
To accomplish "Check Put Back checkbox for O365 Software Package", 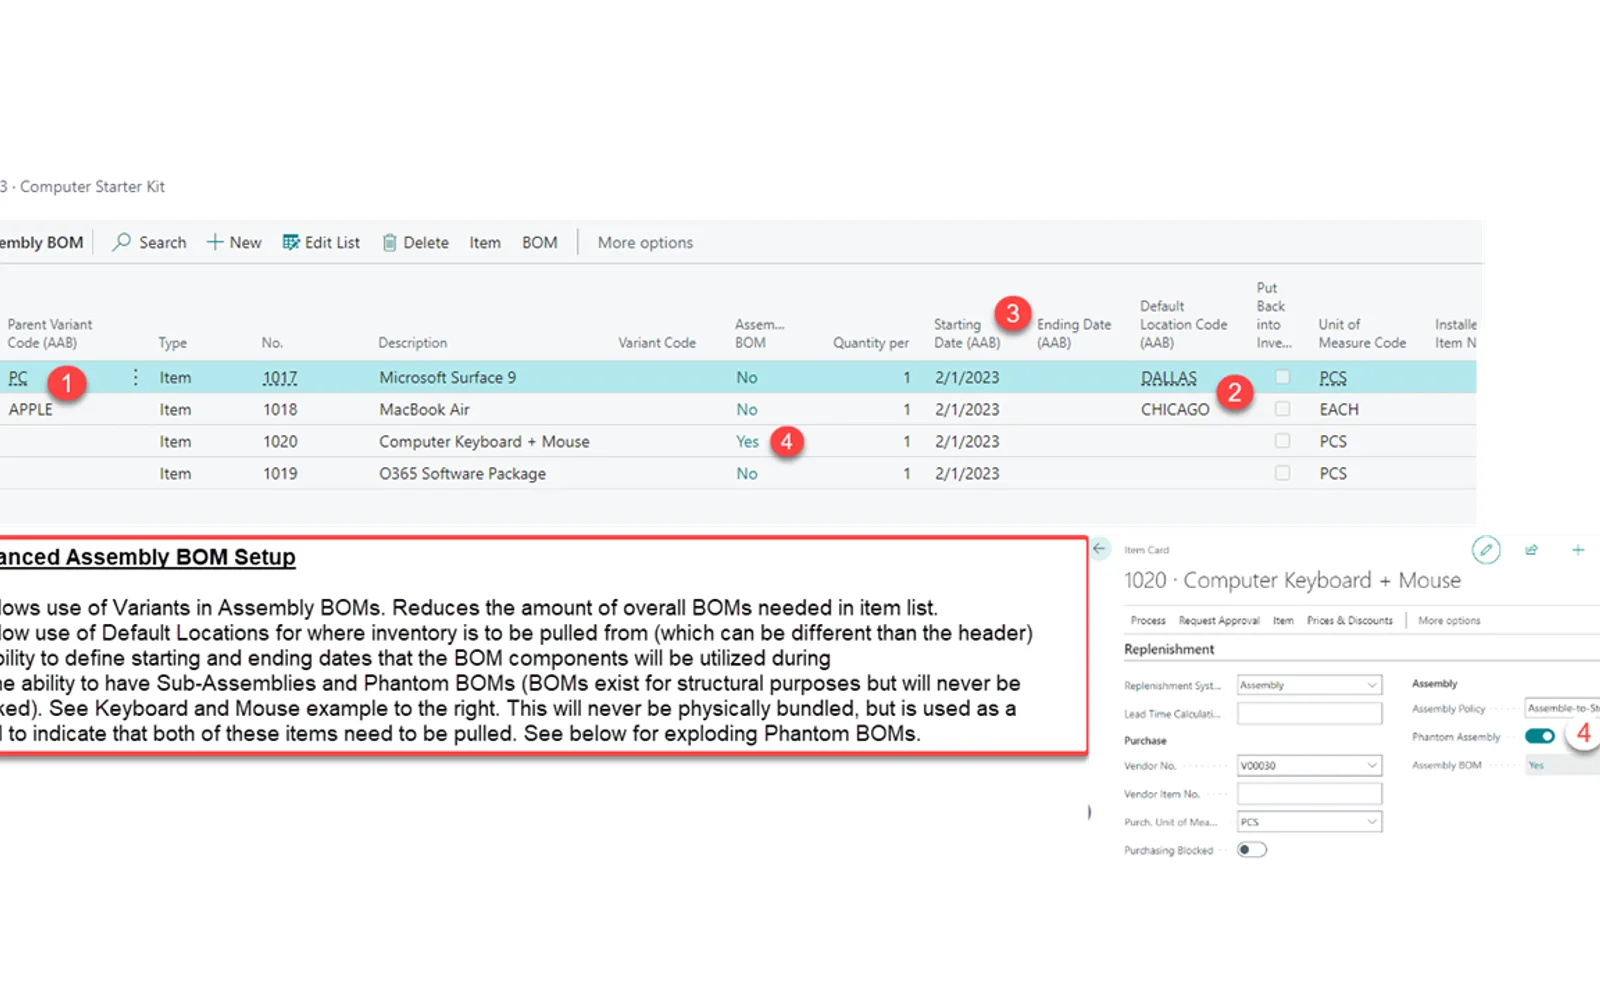I will point(1282,473).
